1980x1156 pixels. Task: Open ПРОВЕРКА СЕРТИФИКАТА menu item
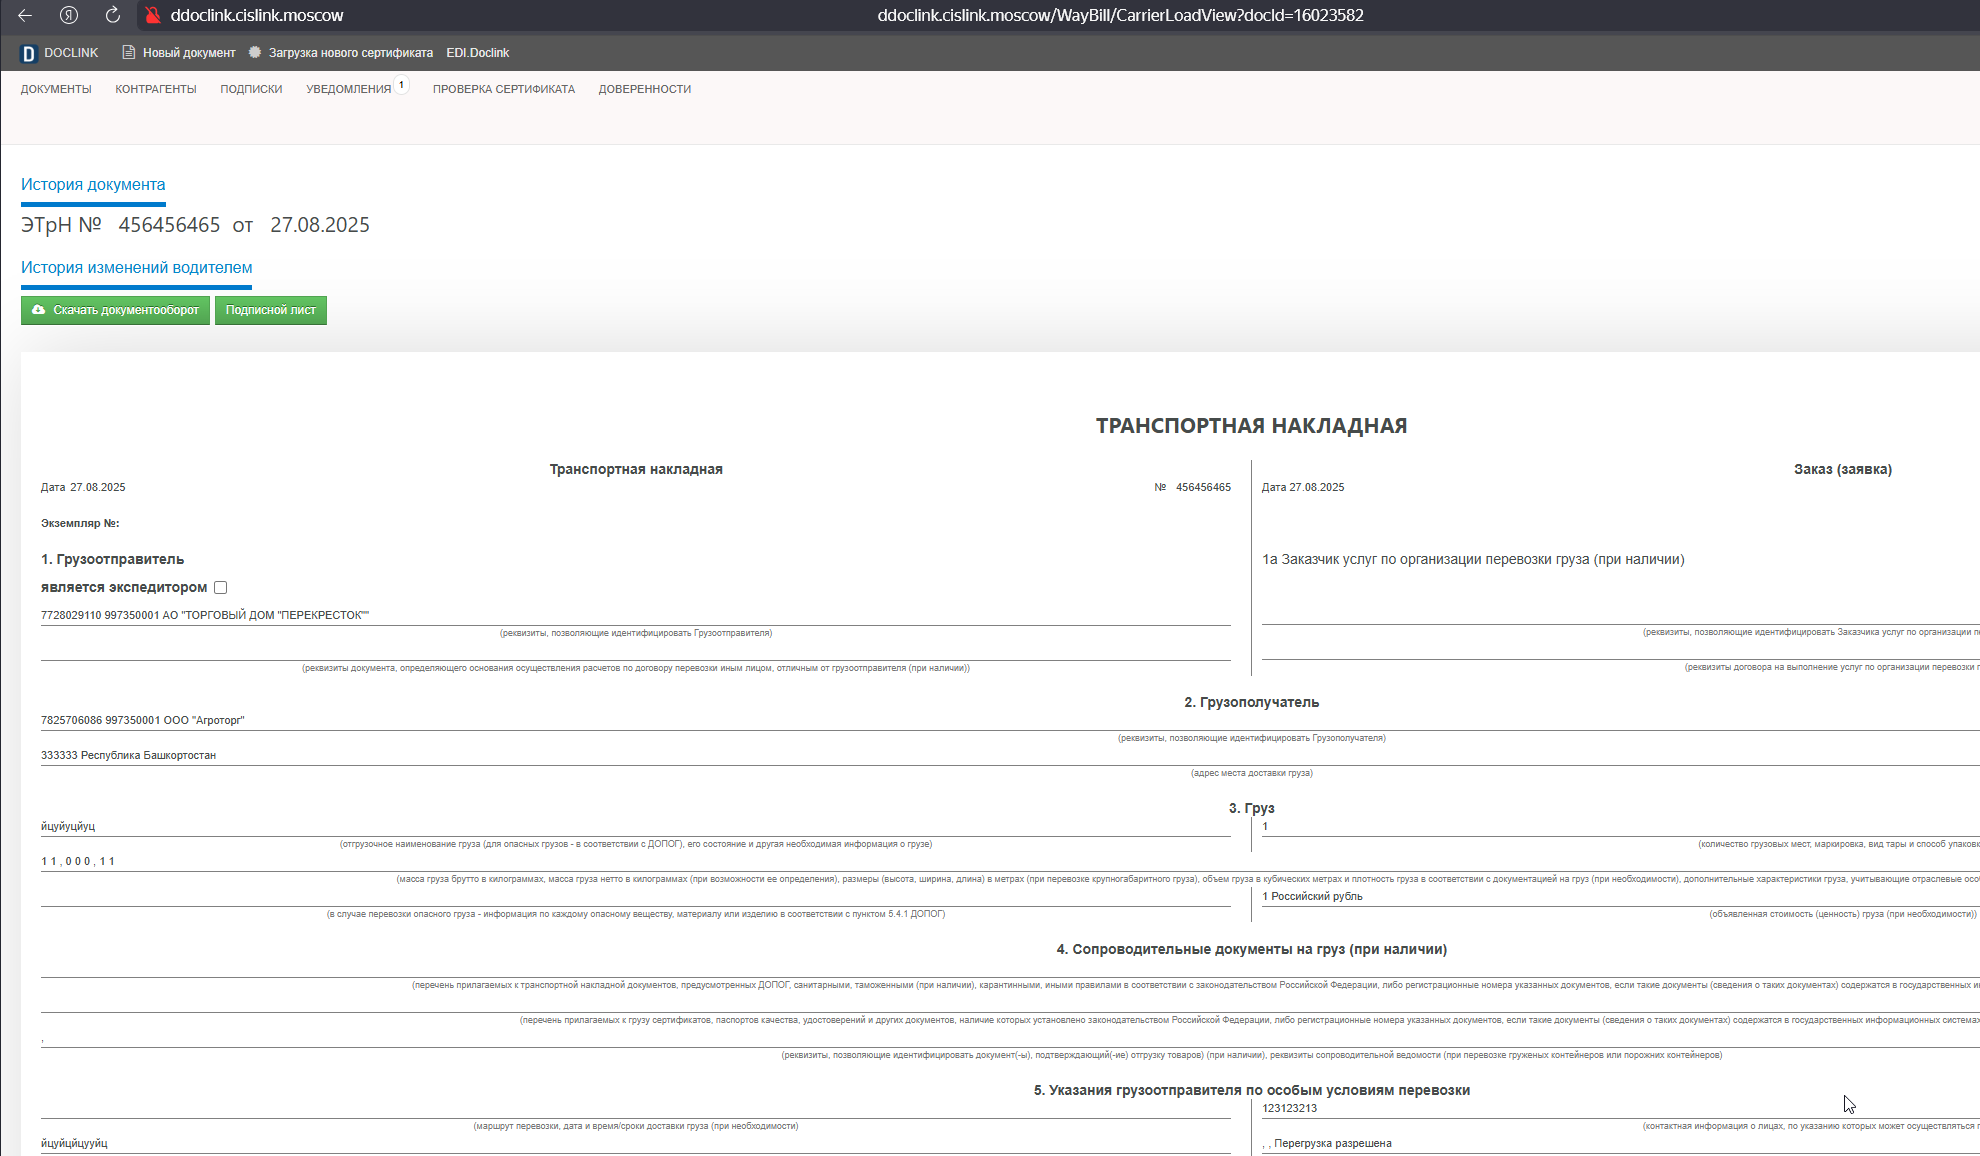[x=504, y=89]
